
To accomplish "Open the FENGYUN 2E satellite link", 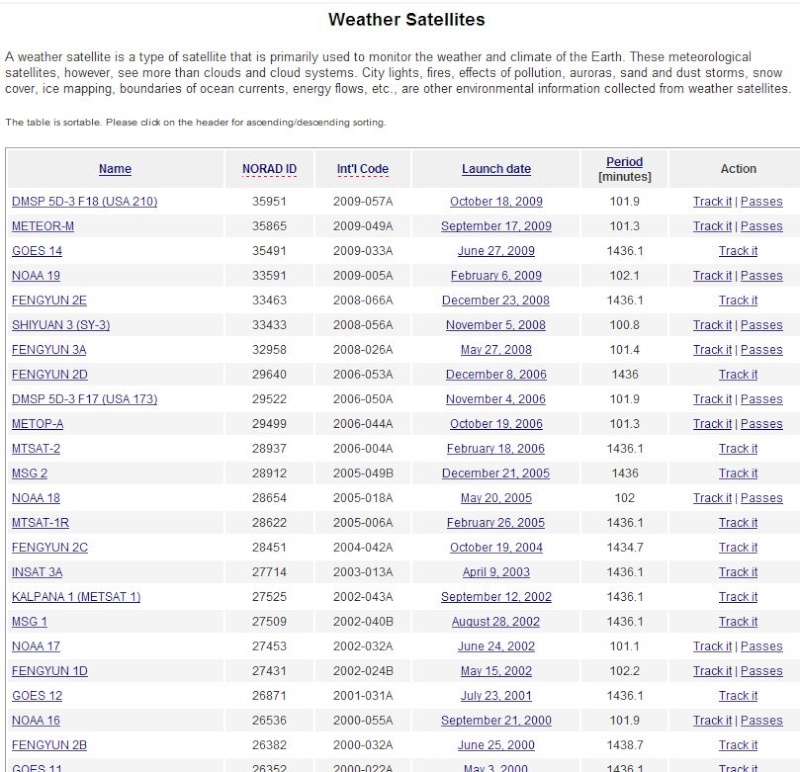I will tap(49, 301).
